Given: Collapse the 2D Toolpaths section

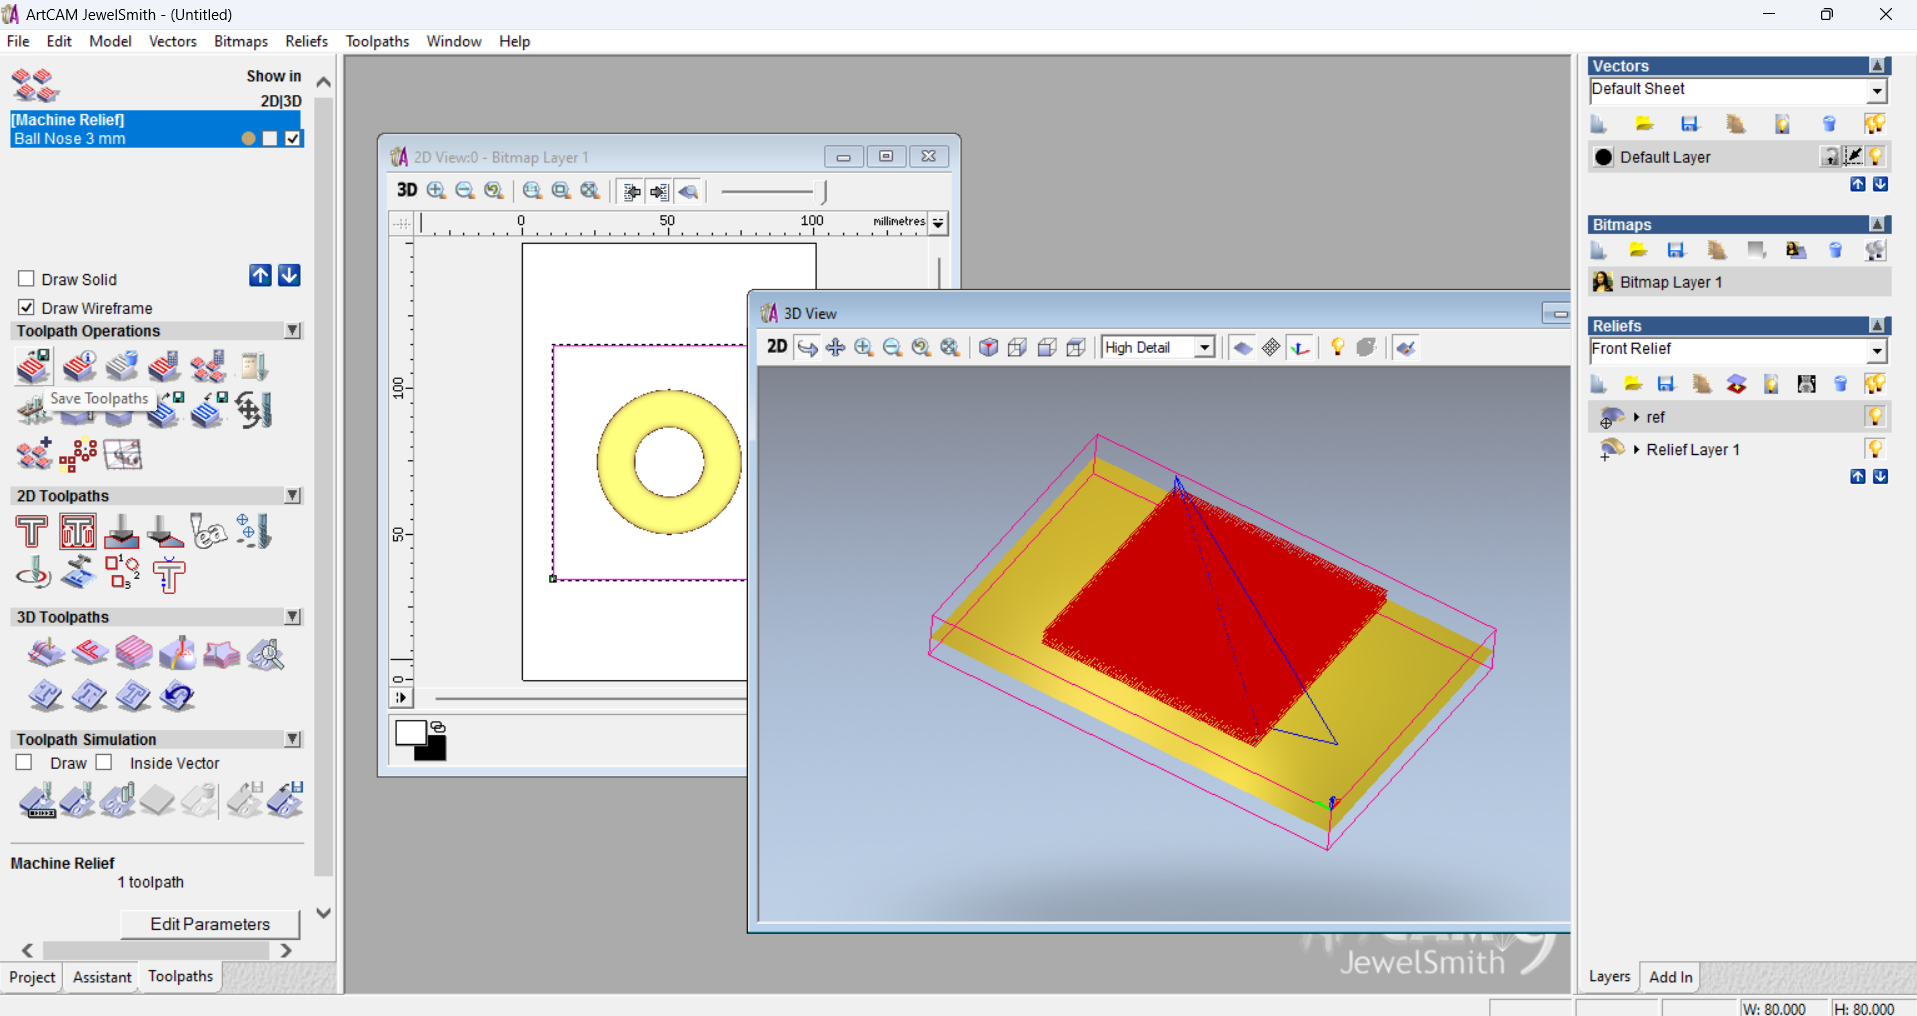Looking at the screenshot, I should pyautogui.click(x=293, y=495).
